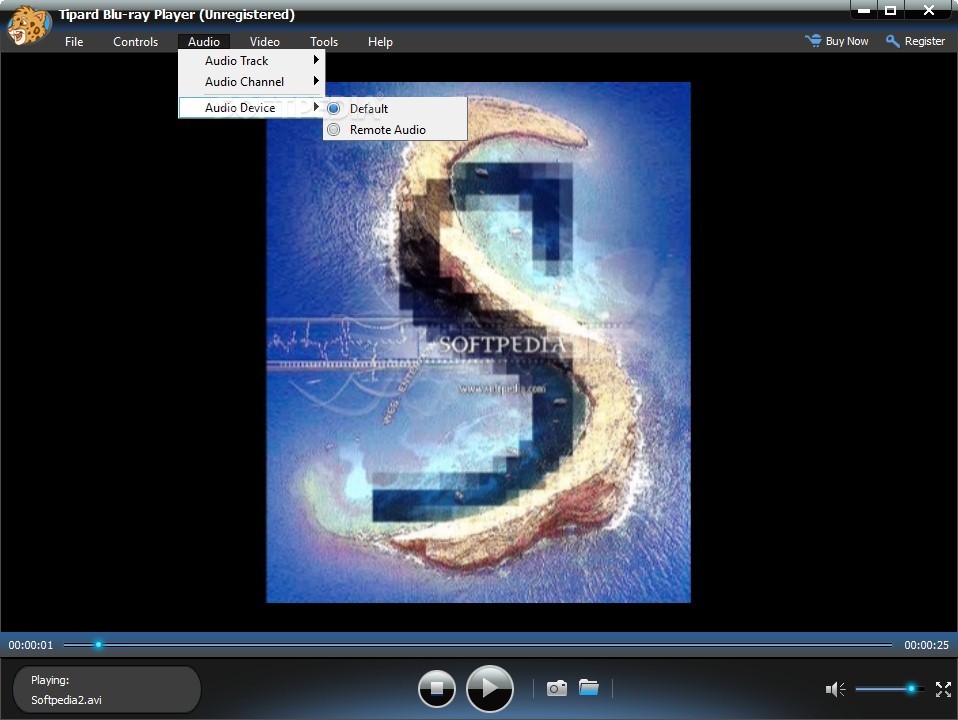Image resolution: width=958 pixels, height=720 pixels.
Task: Click the Stop playback button
Action: coord(436,689)
